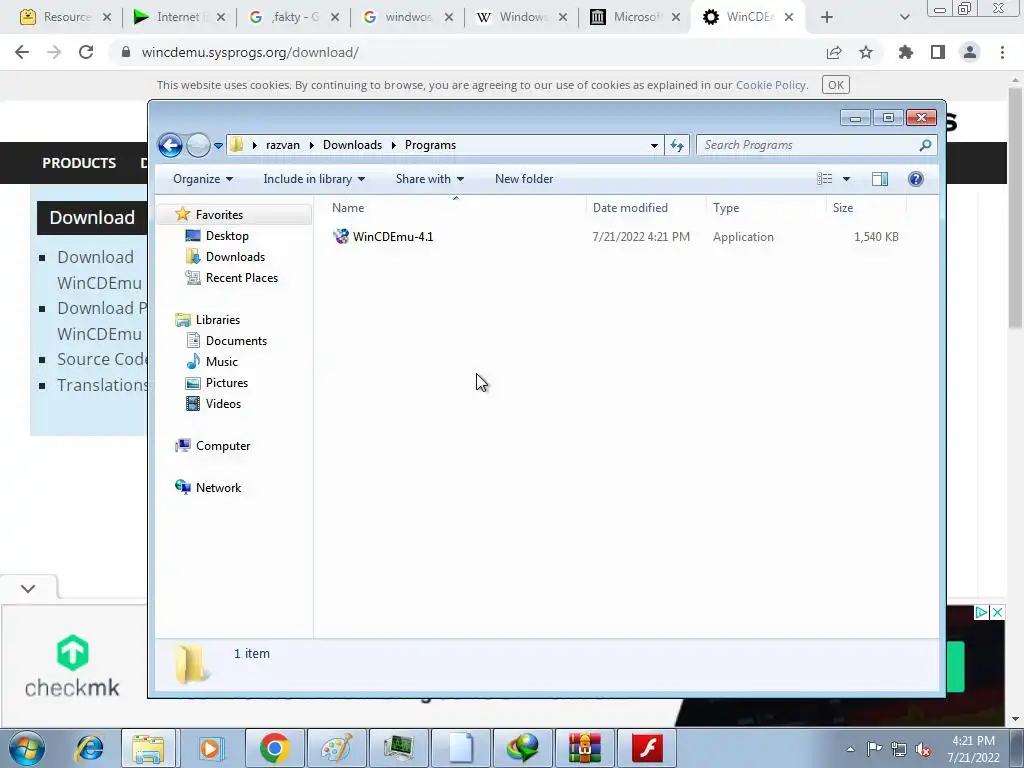The height and width of the screenshot is (768, 1024).
Task: Collapse the Chrome downloads bar chevron
Action: (28, 588)
